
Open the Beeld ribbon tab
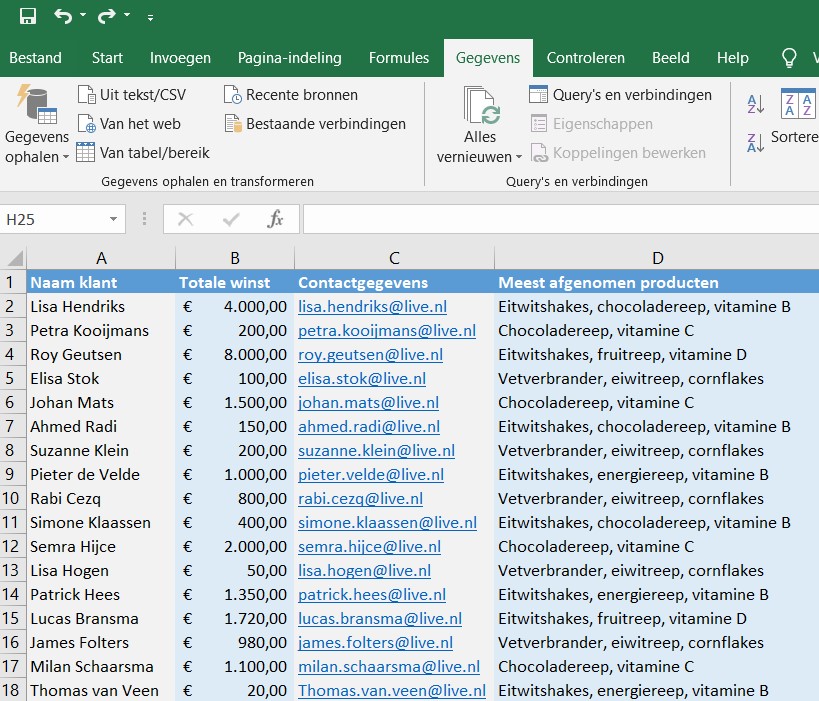click(x=670, y=58)
